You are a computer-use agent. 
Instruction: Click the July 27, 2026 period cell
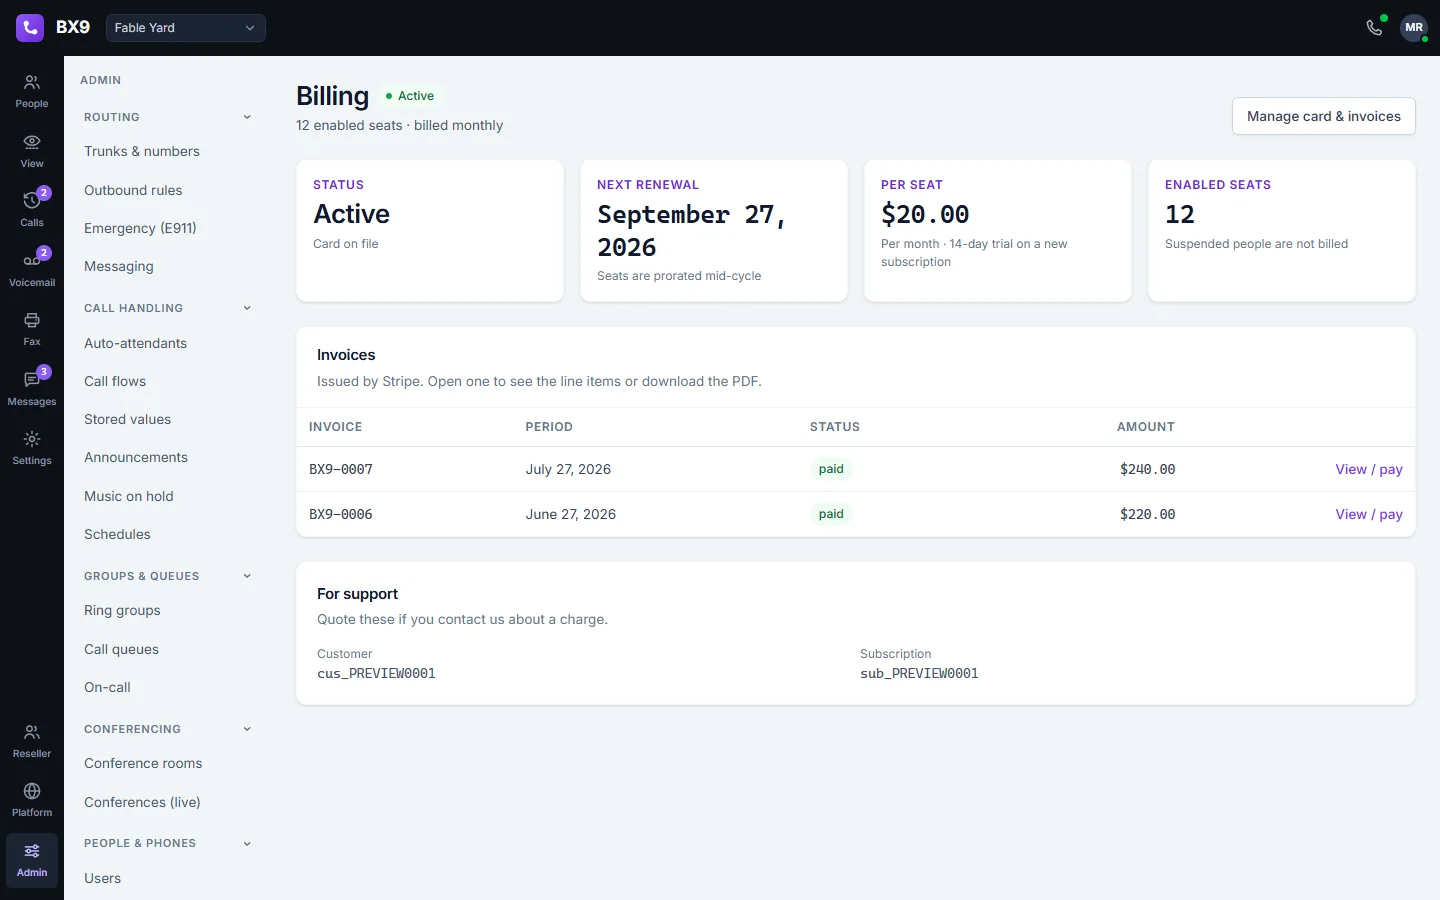(x=568, y=469)
